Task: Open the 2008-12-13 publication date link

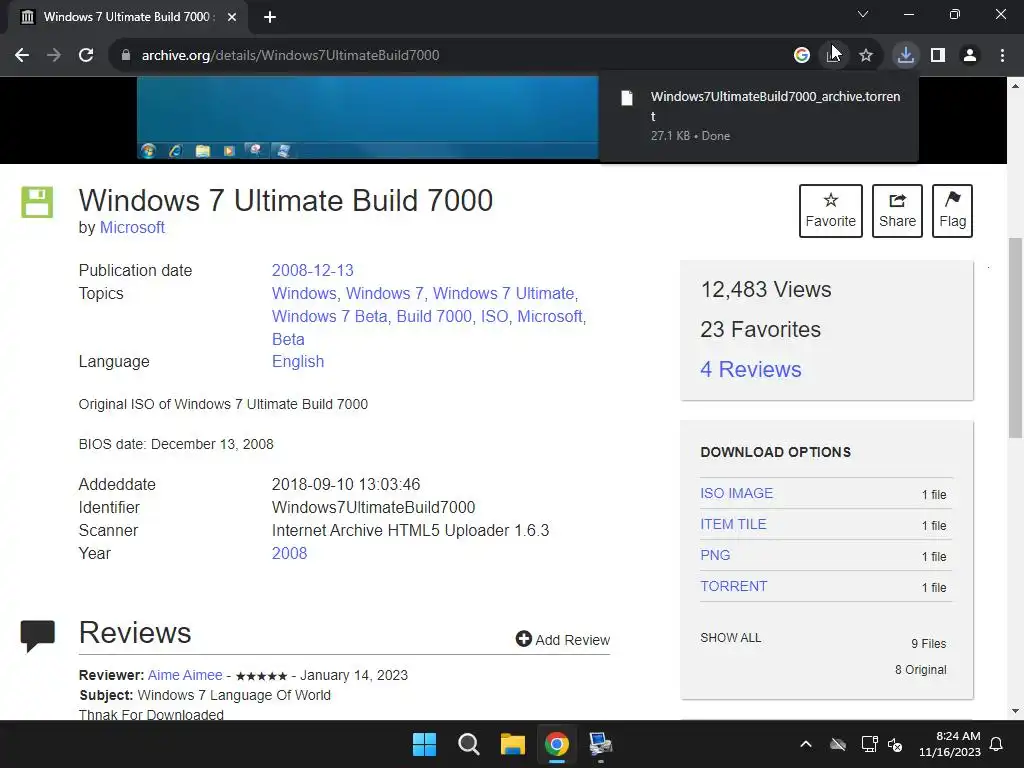Action: point(312,270)
